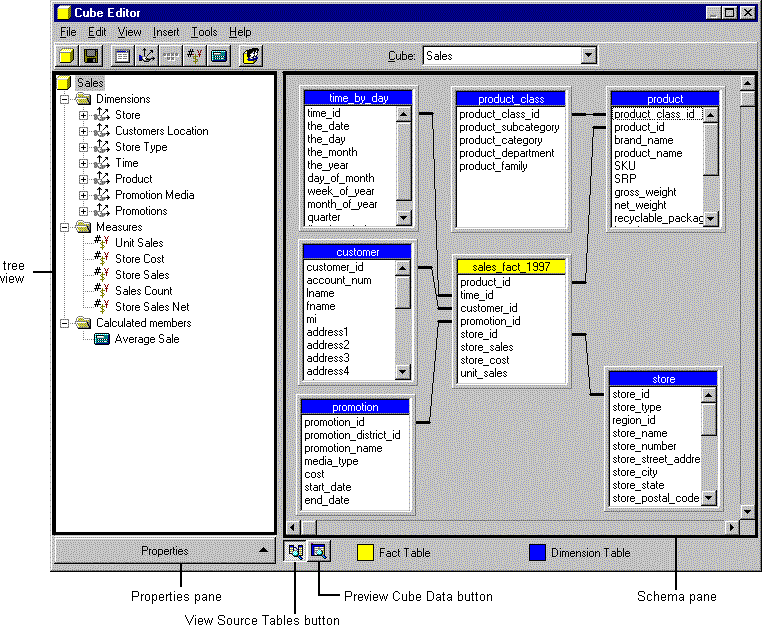762x625 pixels.
Task: Open the Tools menu
Action: coord(204,32)
